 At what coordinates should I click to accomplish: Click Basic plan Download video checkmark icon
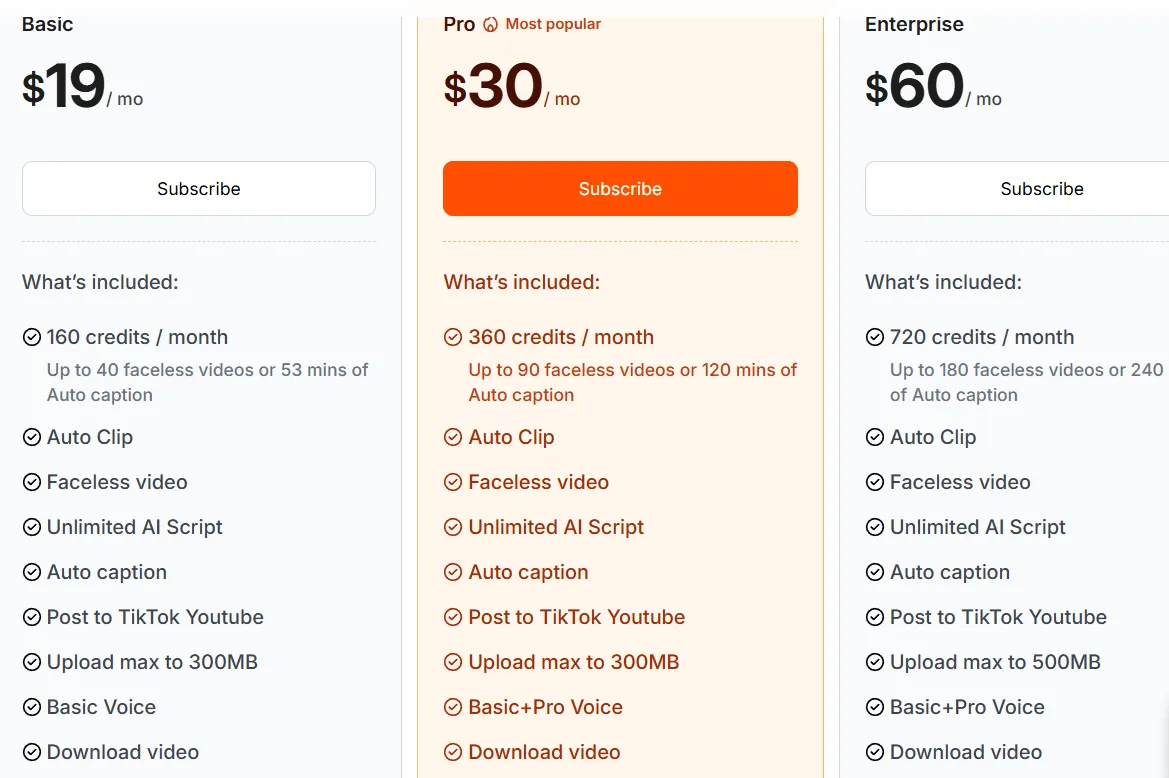tap(31, 753)
